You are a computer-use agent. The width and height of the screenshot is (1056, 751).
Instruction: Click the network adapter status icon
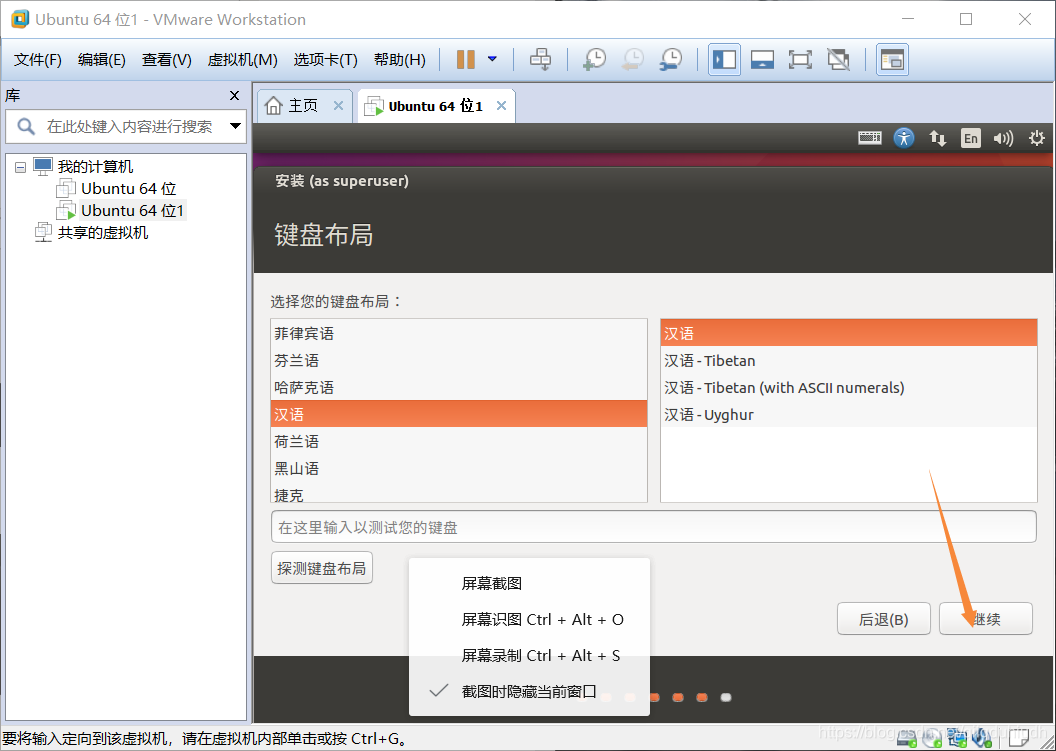point(957,739)
